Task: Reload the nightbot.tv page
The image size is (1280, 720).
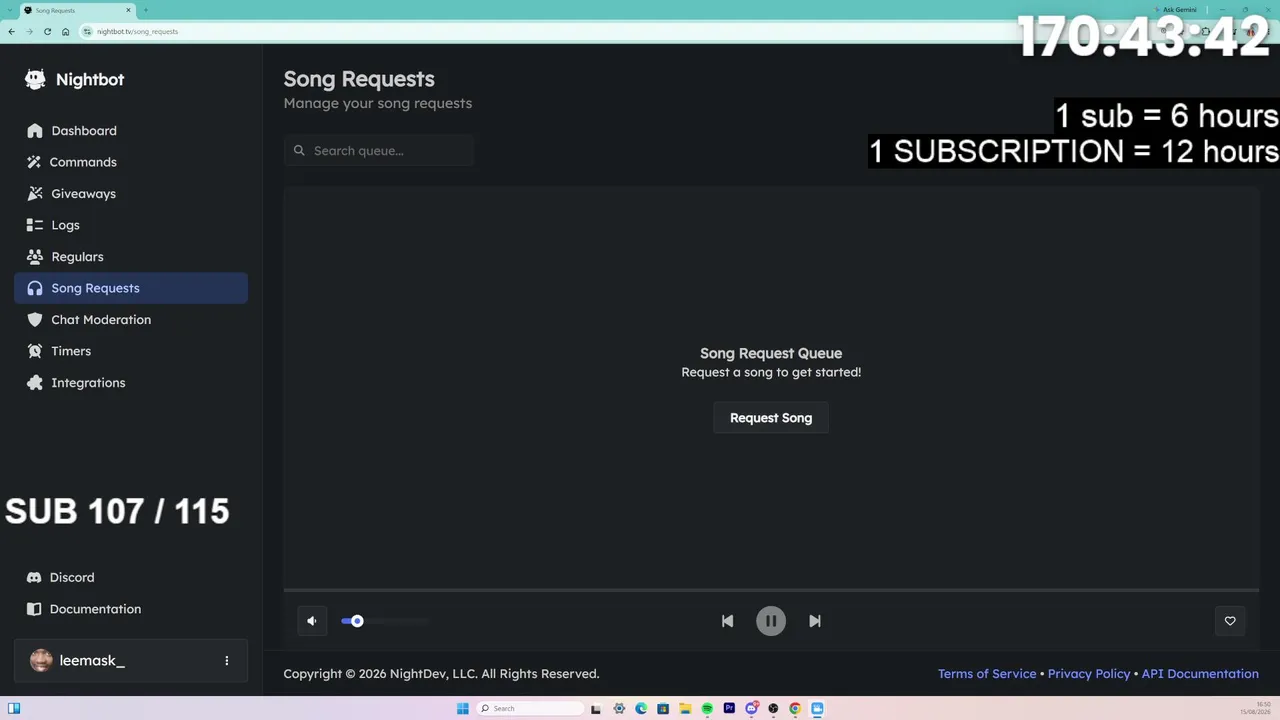Action: 47,31
